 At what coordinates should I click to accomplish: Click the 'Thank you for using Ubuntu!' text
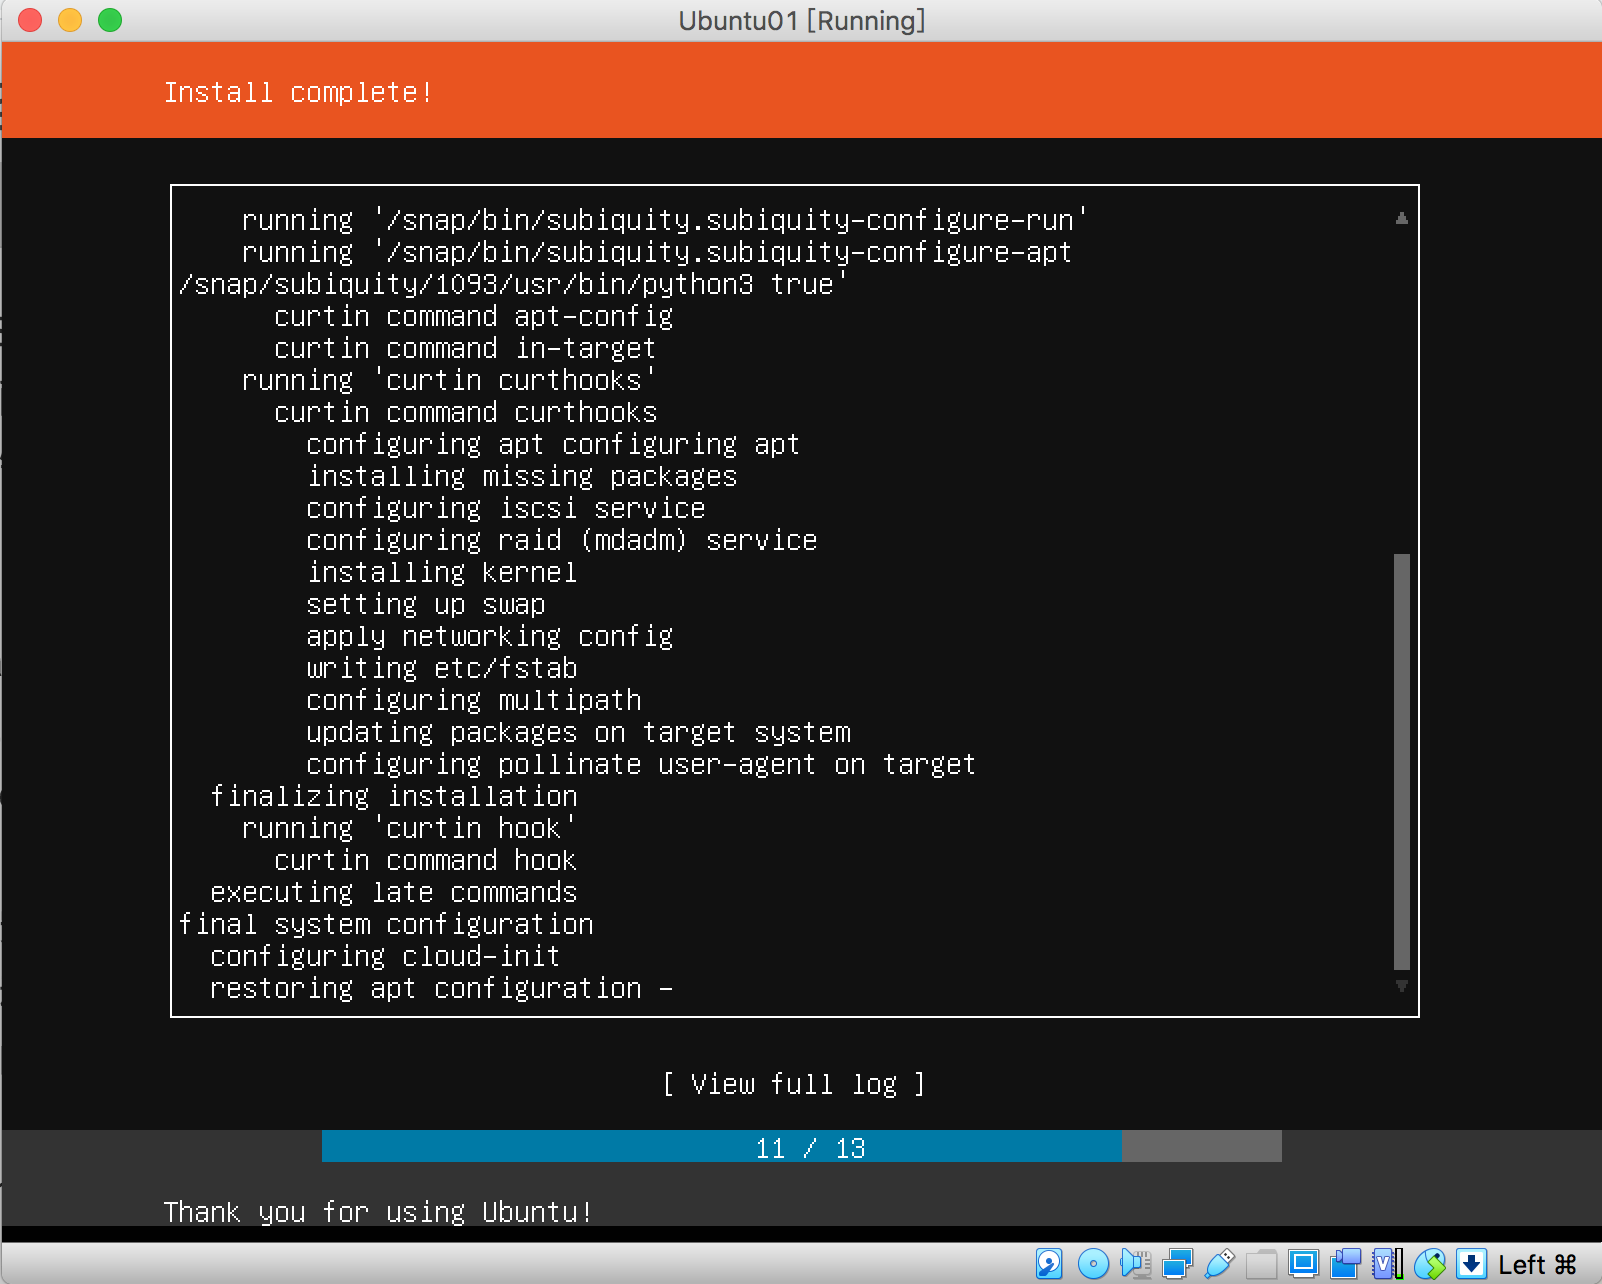(378, 1212)
